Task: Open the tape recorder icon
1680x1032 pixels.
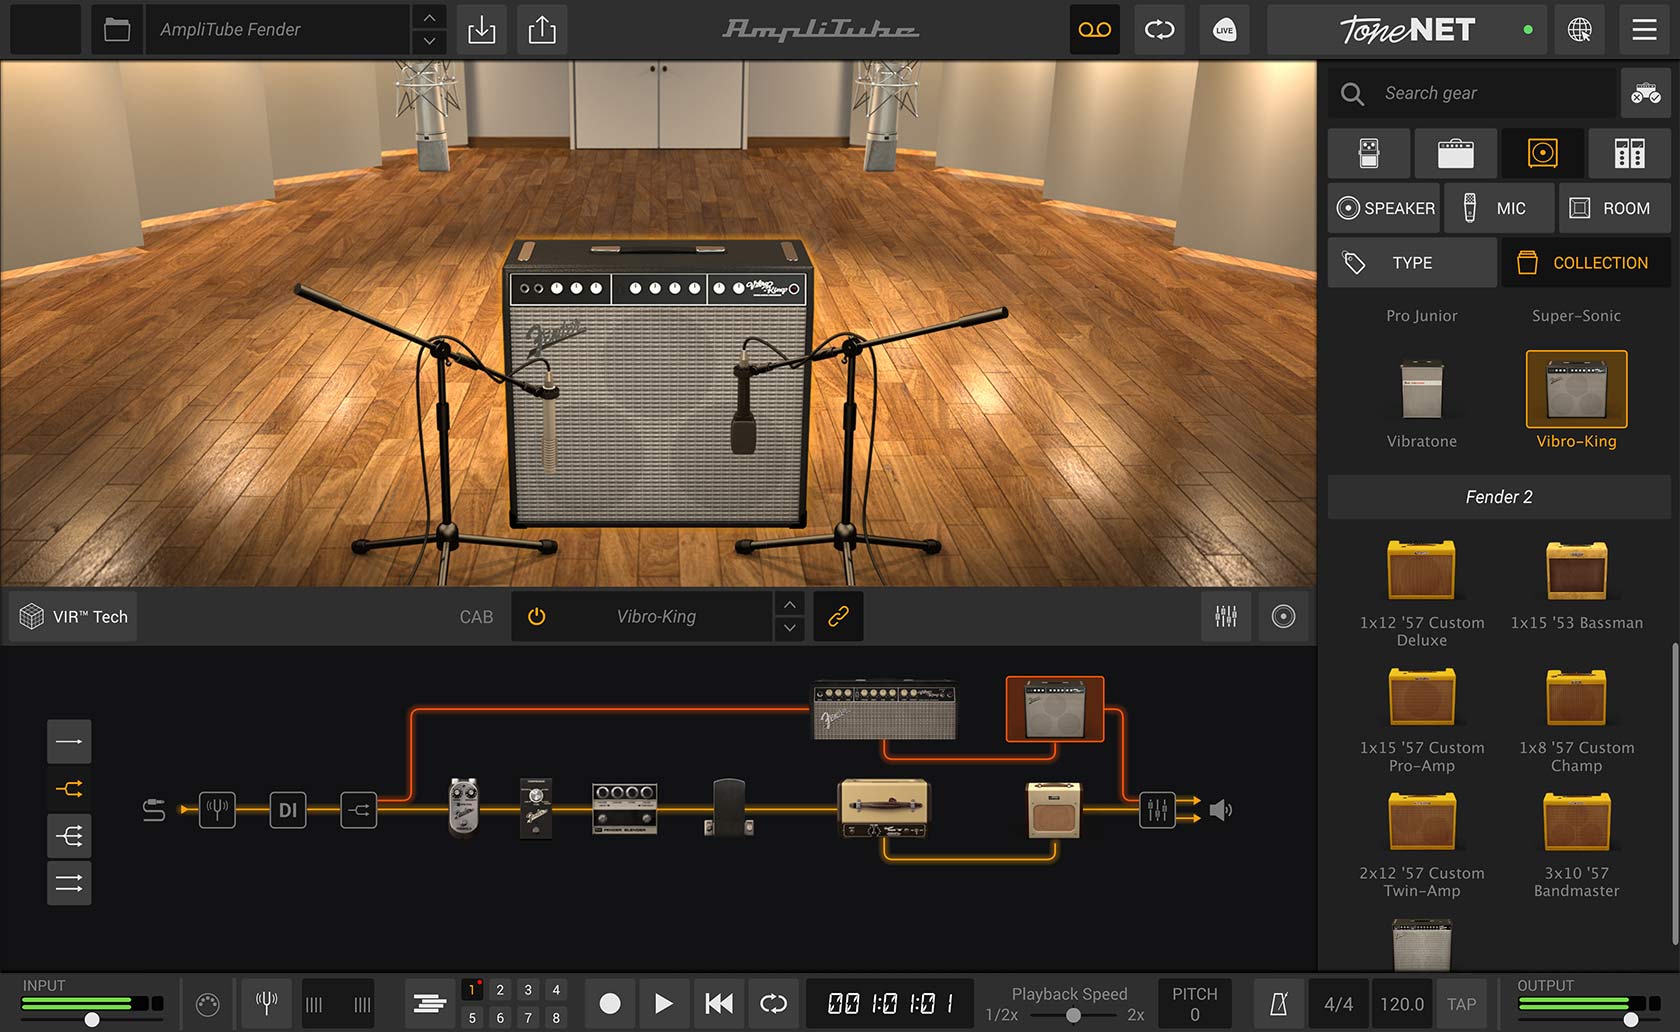Action: [x=1094, y=30]
